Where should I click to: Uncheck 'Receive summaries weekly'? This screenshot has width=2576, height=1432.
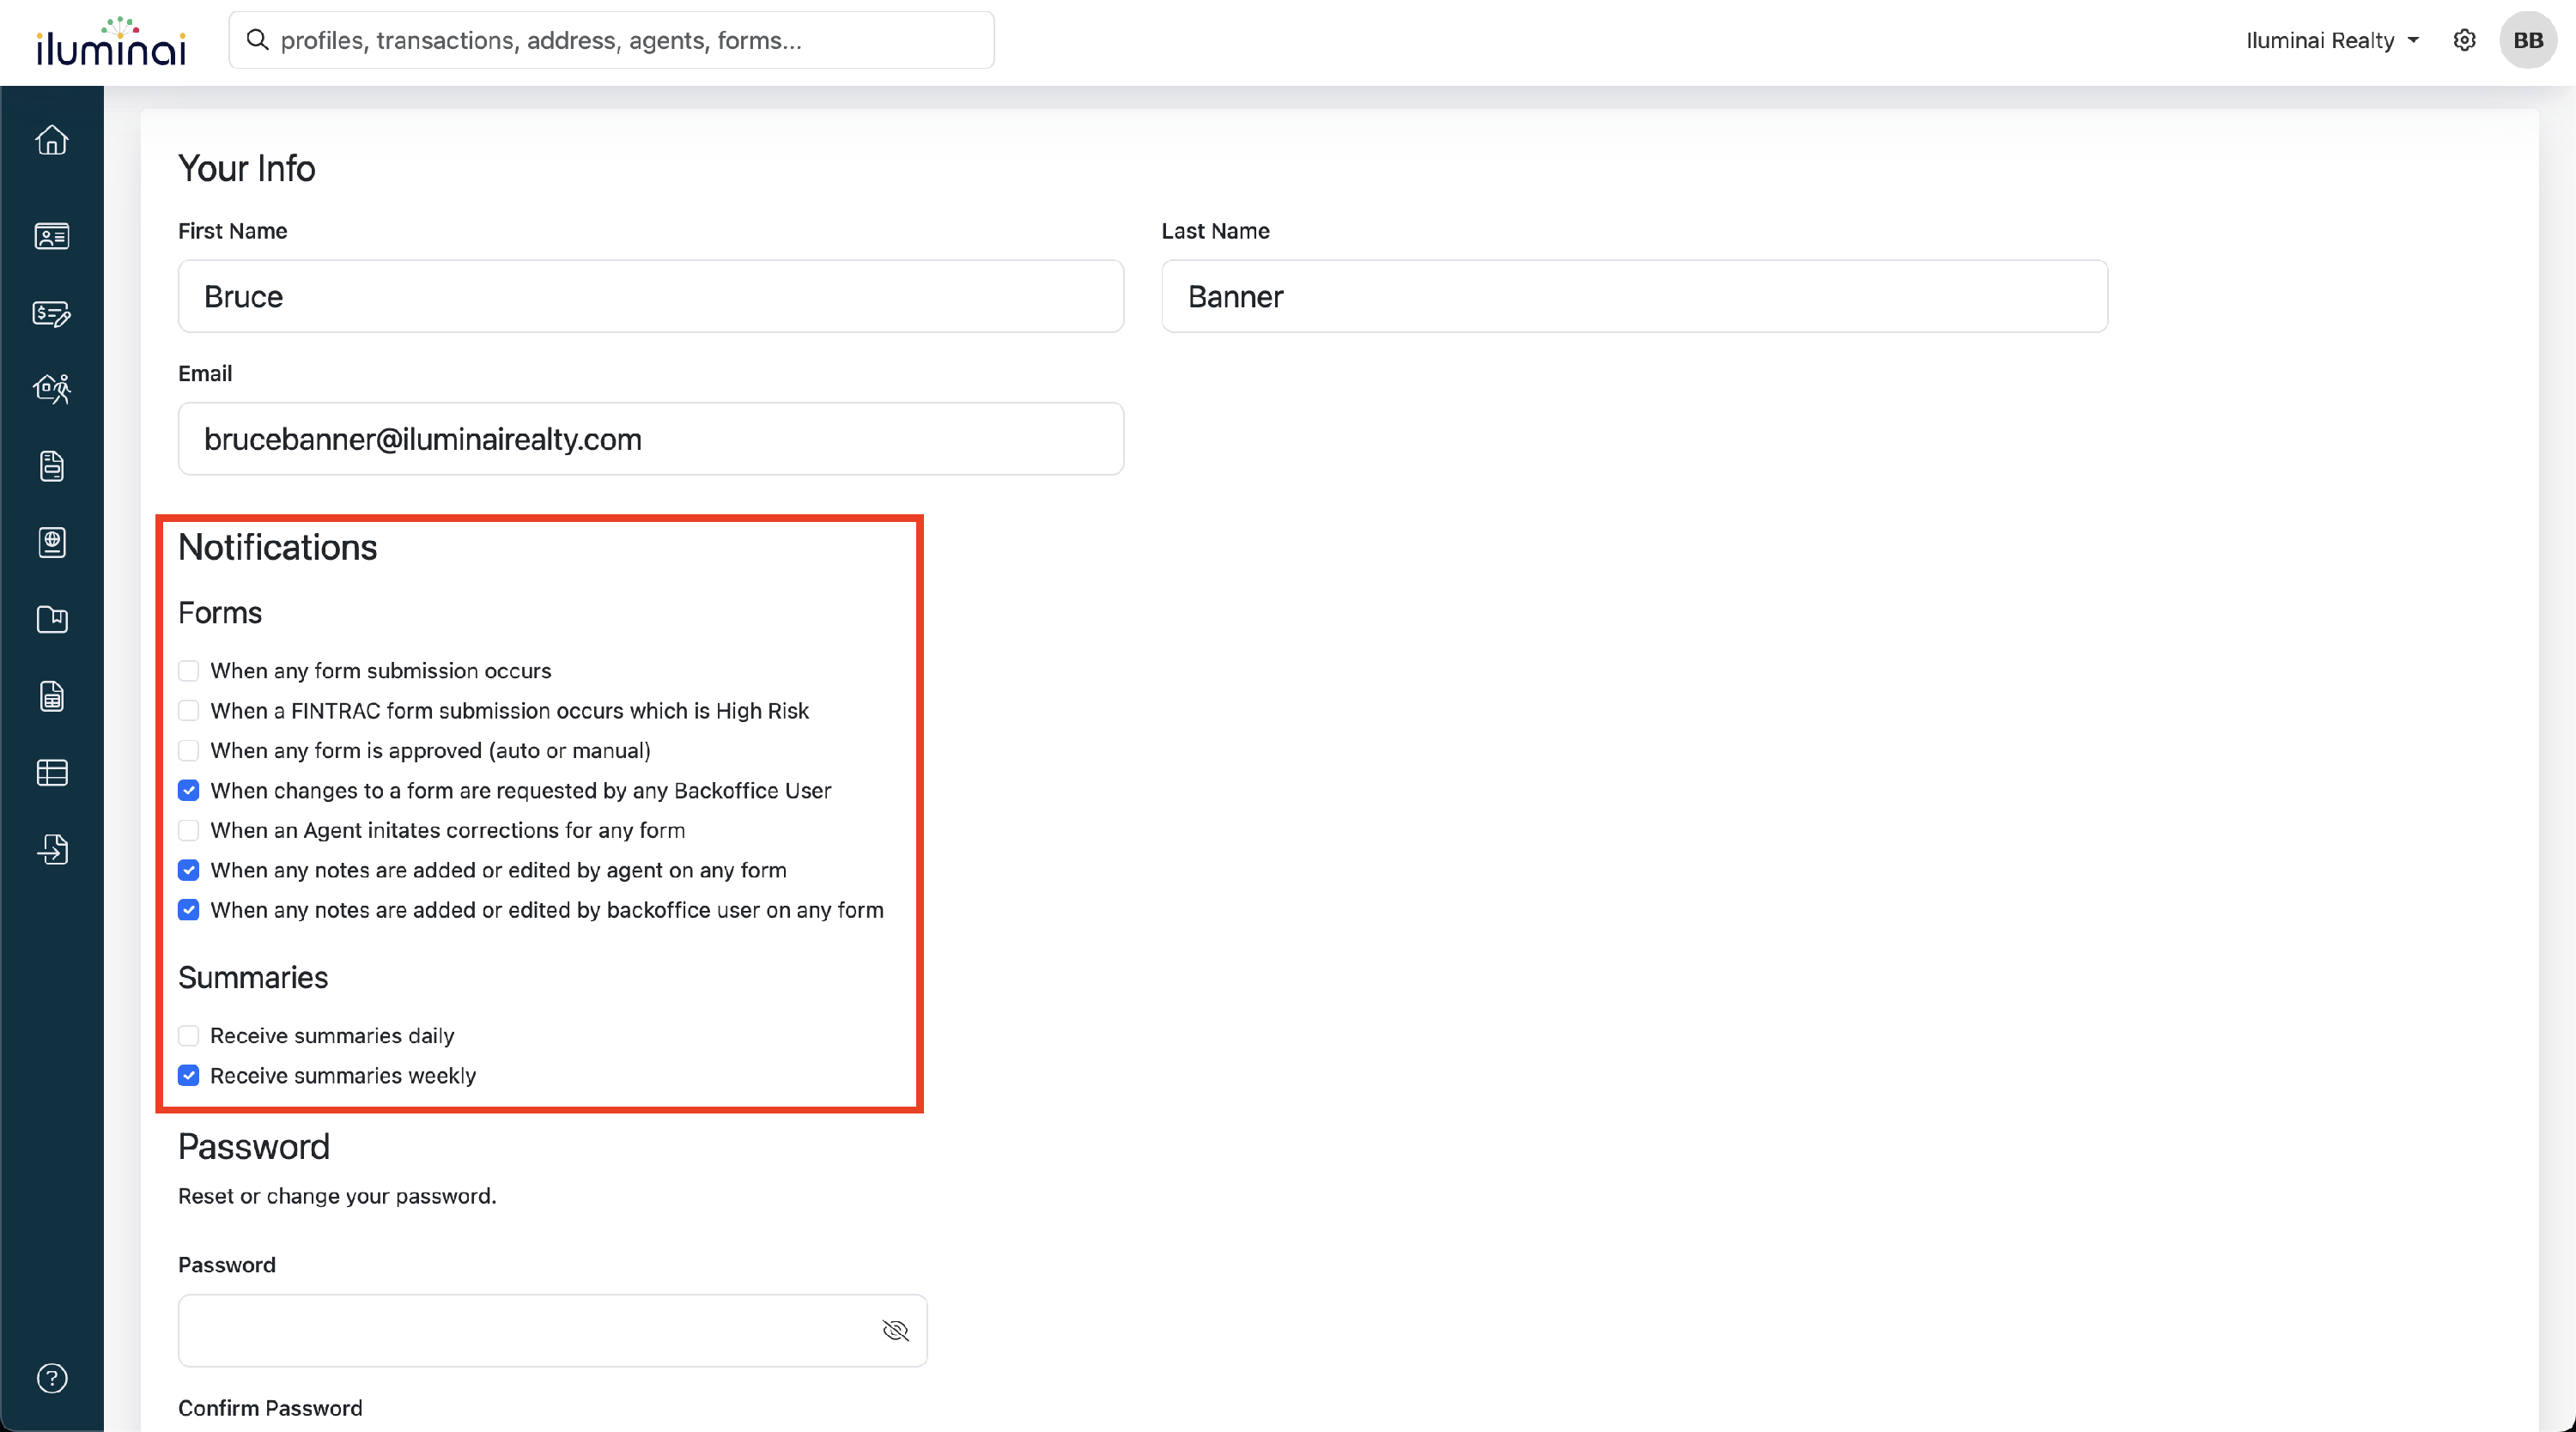(x=188, y=1076)
